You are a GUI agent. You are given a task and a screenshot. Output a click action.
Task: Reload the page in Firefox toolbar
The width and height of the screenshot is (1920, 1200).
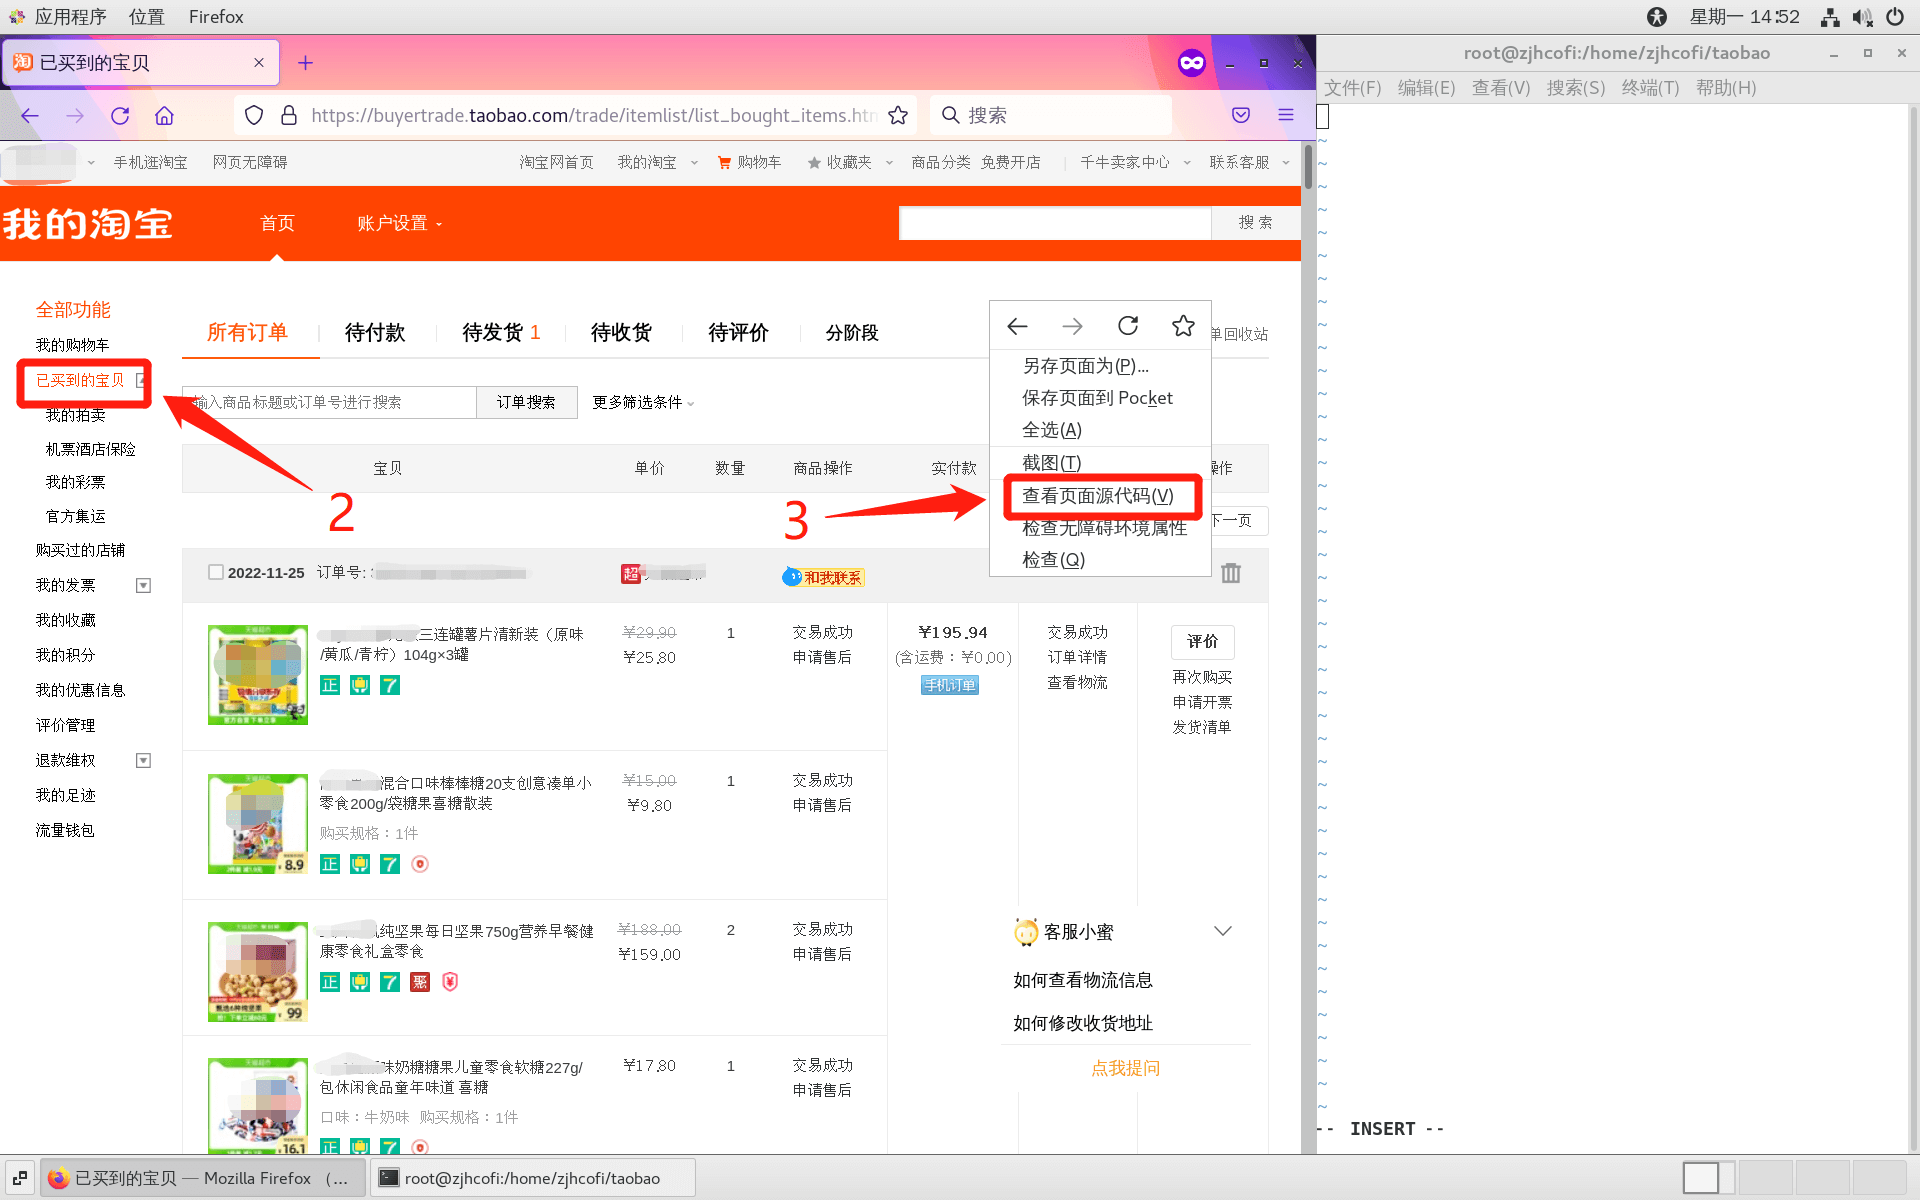(120, 116)
